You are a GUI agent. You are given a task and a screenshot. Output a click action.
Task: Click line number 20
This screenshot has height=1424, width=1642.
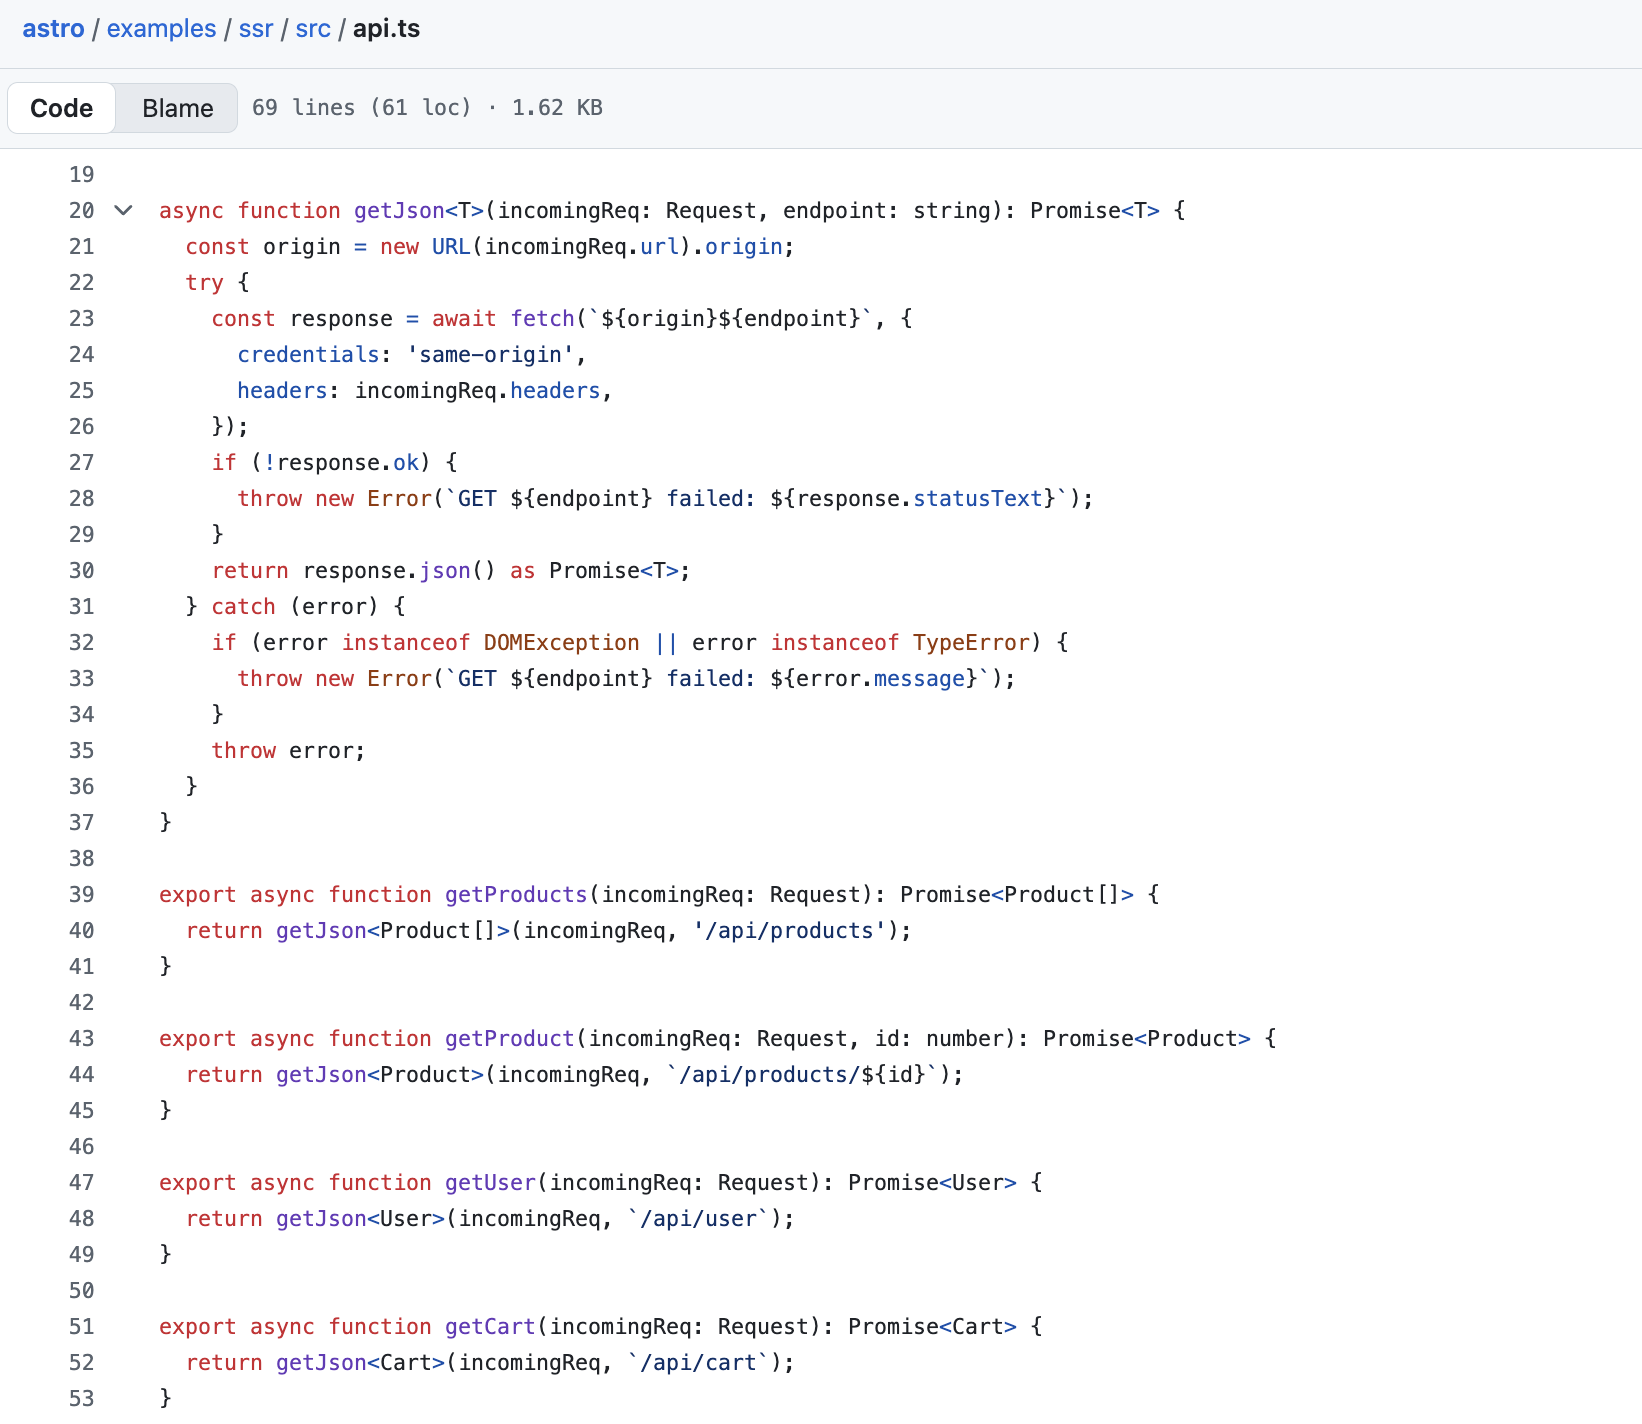[x=82, y=211]
